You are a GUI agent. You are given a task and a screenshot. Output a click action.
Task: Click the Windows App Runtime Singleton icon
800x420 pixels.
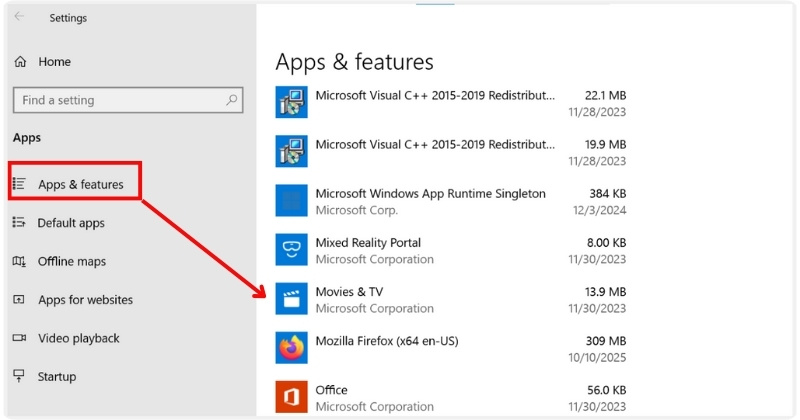pyautogui.click(x=291, y=200)
